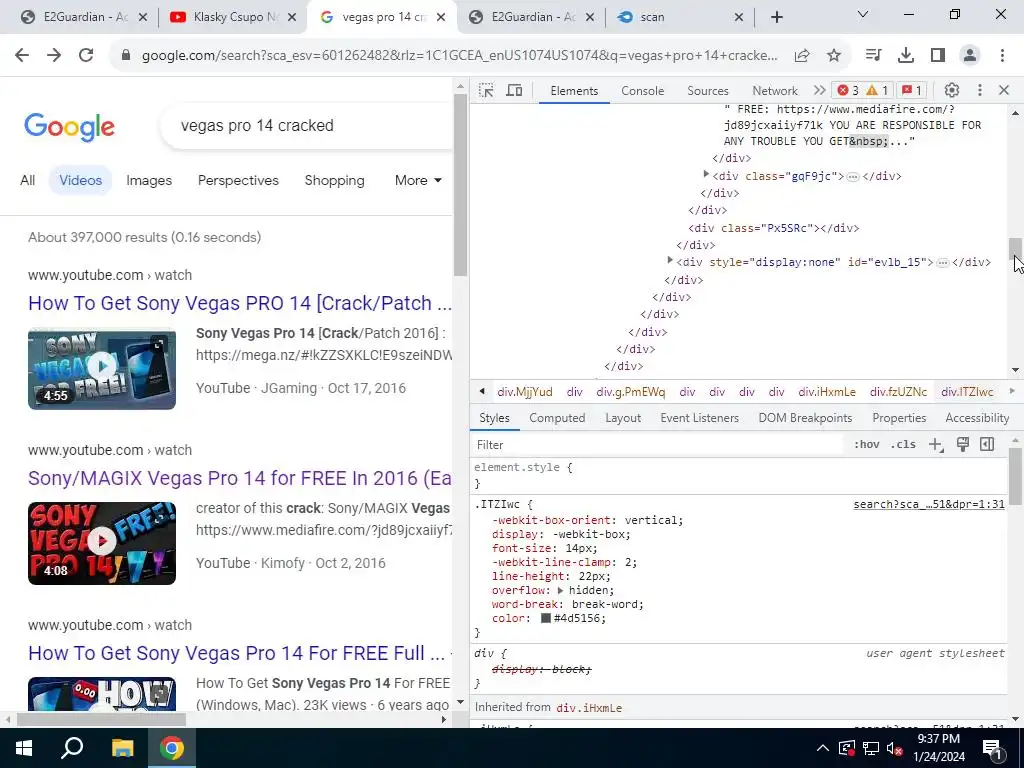Open How To Get Sony Vegas PRO 14 Crack/Patch result

click(240, 303)
